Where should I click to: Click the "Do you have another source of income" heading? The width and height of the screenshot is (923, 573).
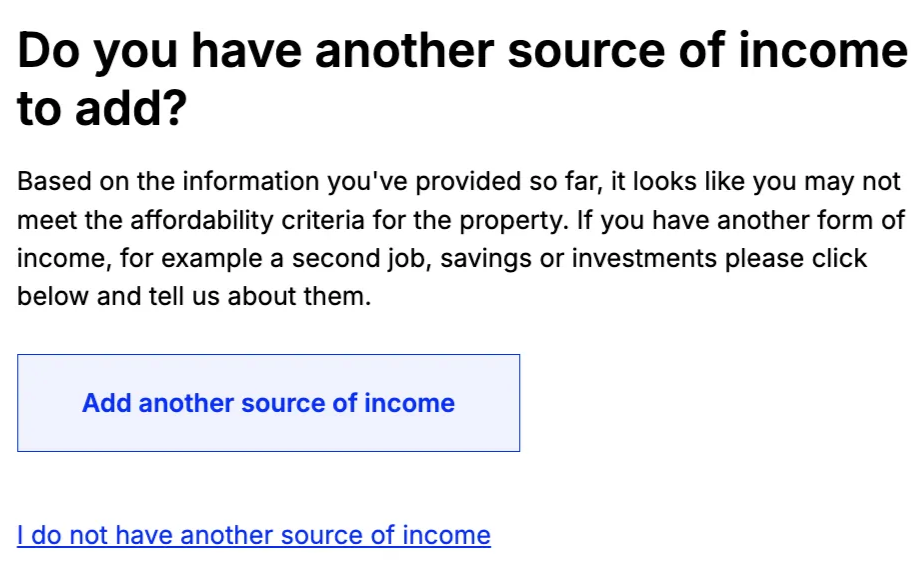point(462,51)
